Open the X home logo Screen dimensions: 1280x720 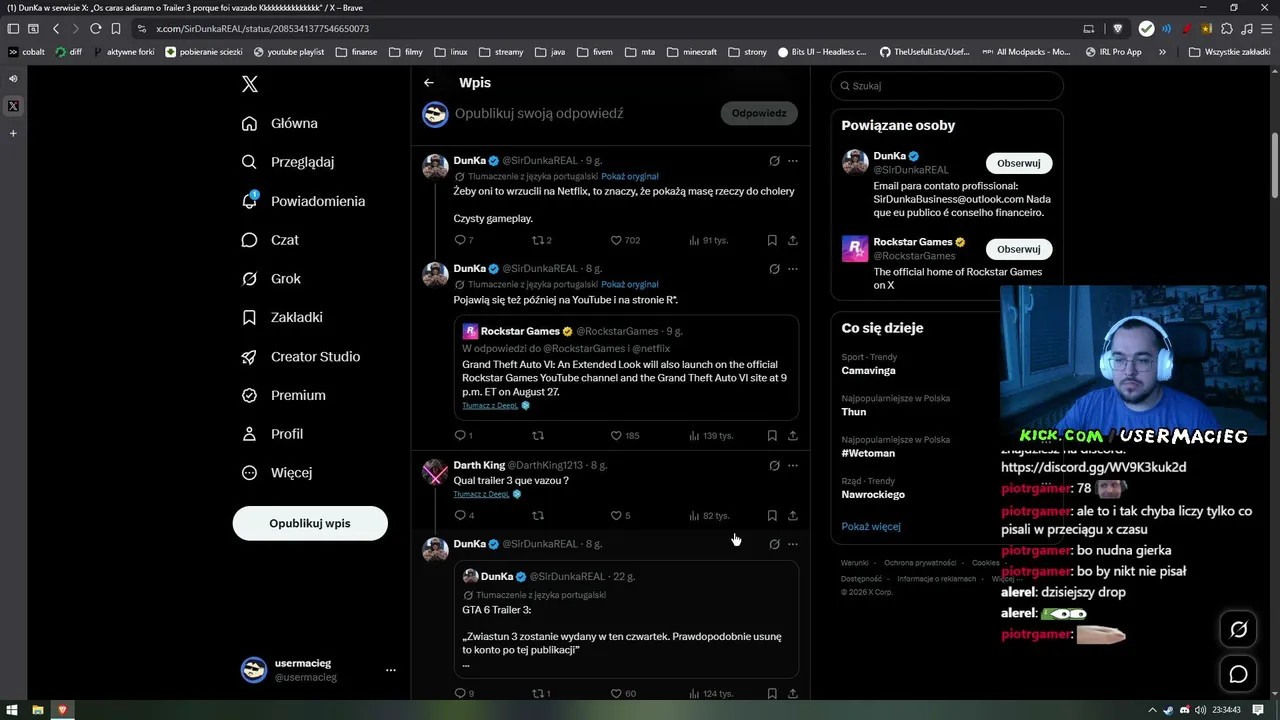[250, 85]
